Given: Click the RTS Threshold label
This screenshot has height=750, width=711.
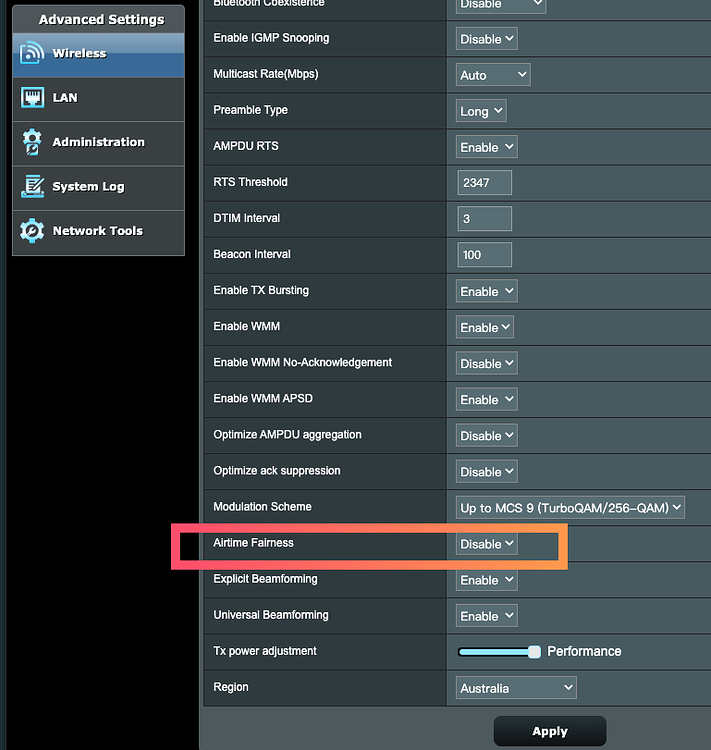Looking at the screenshot, I should coord(251,182).
